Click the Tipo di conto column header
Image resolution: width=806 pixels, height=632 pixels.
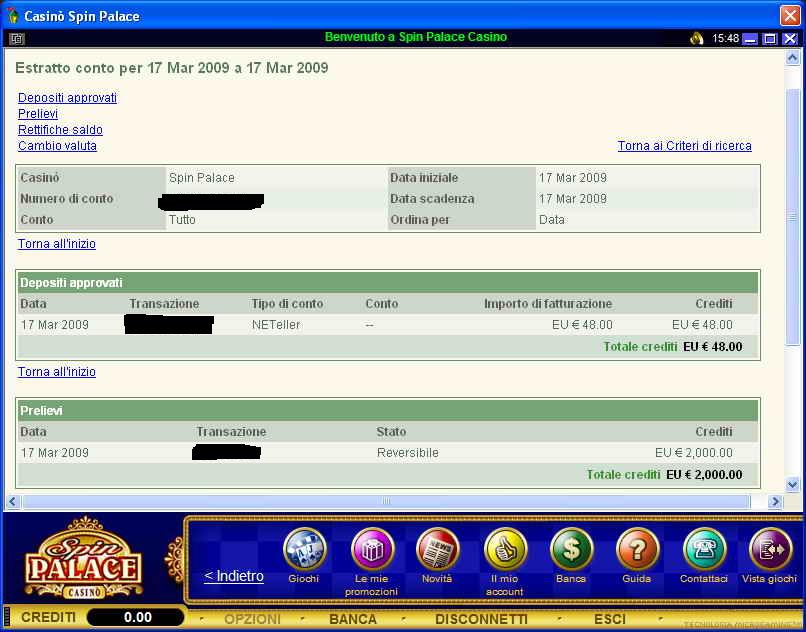tap(287, 303)
